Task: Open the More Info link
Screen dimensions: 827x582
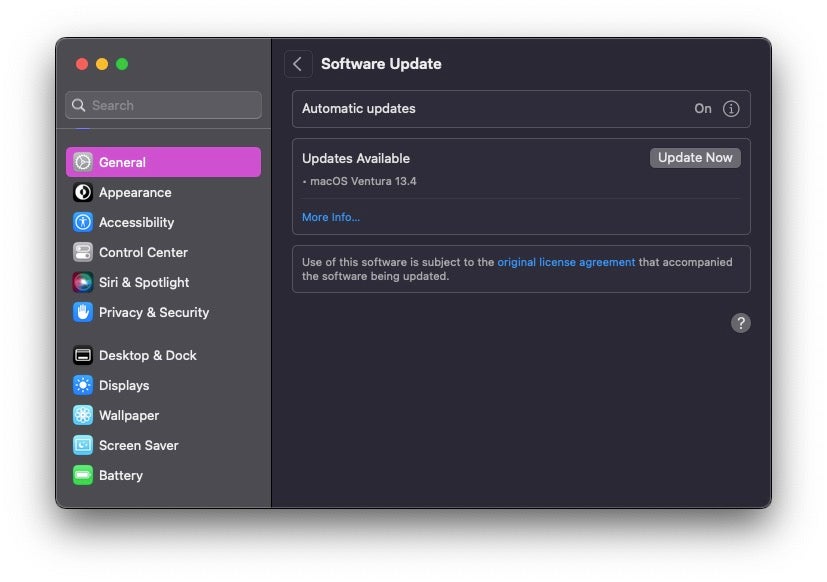Action: (x=331, y=217)
